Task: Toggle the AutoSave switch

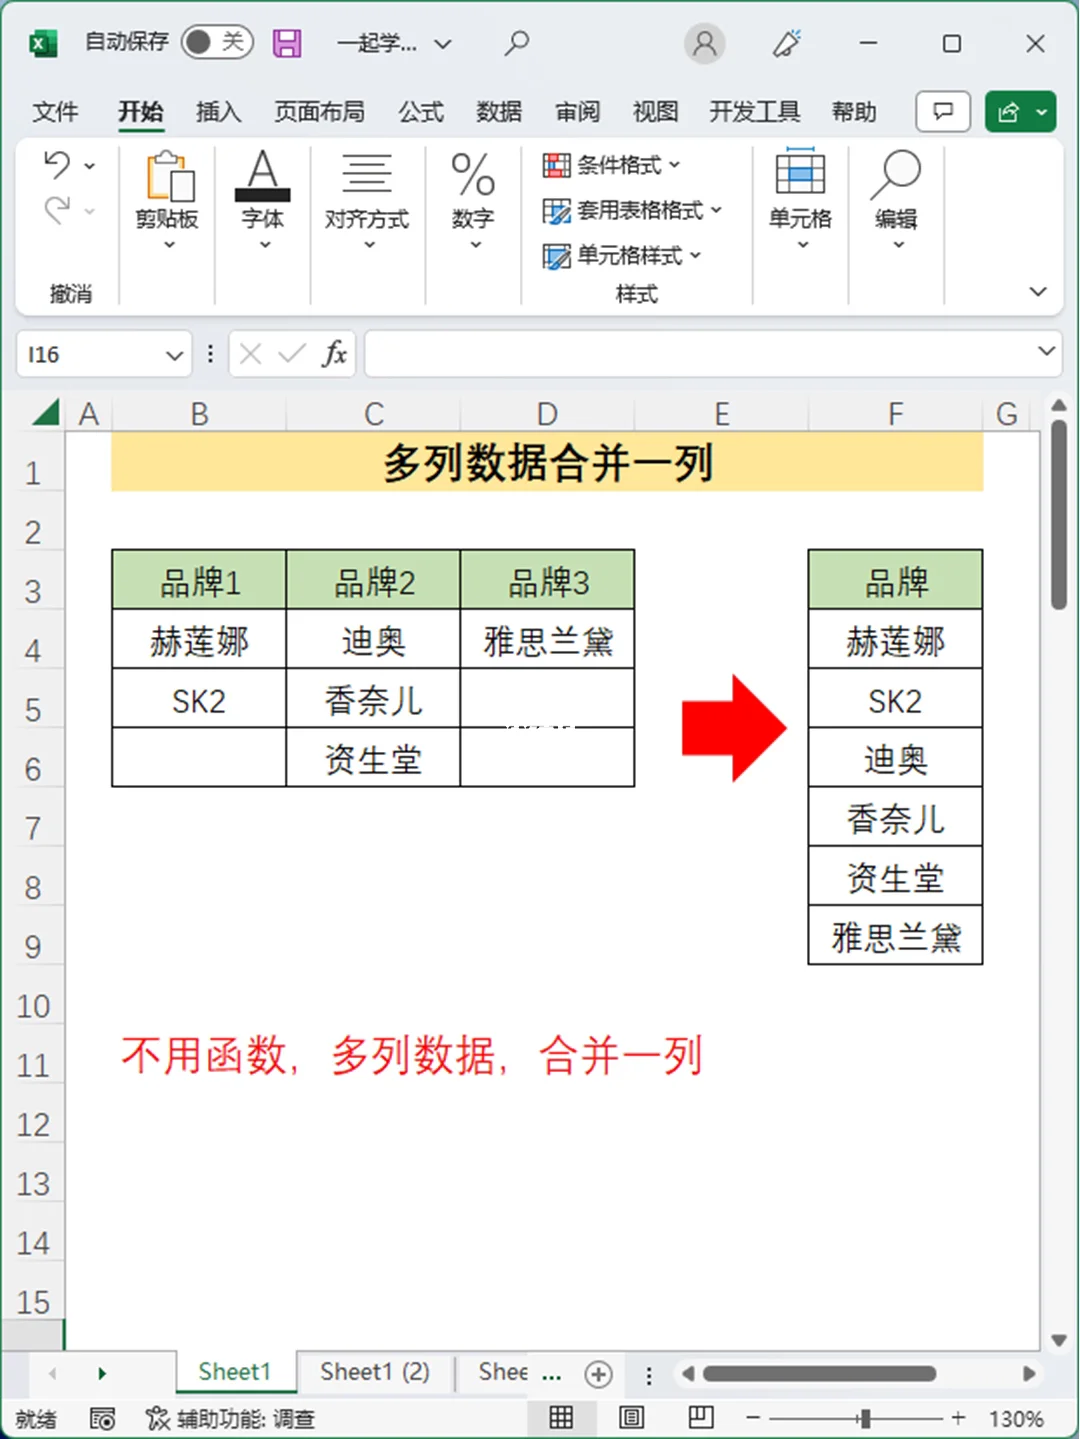Action: coord(217,42)
